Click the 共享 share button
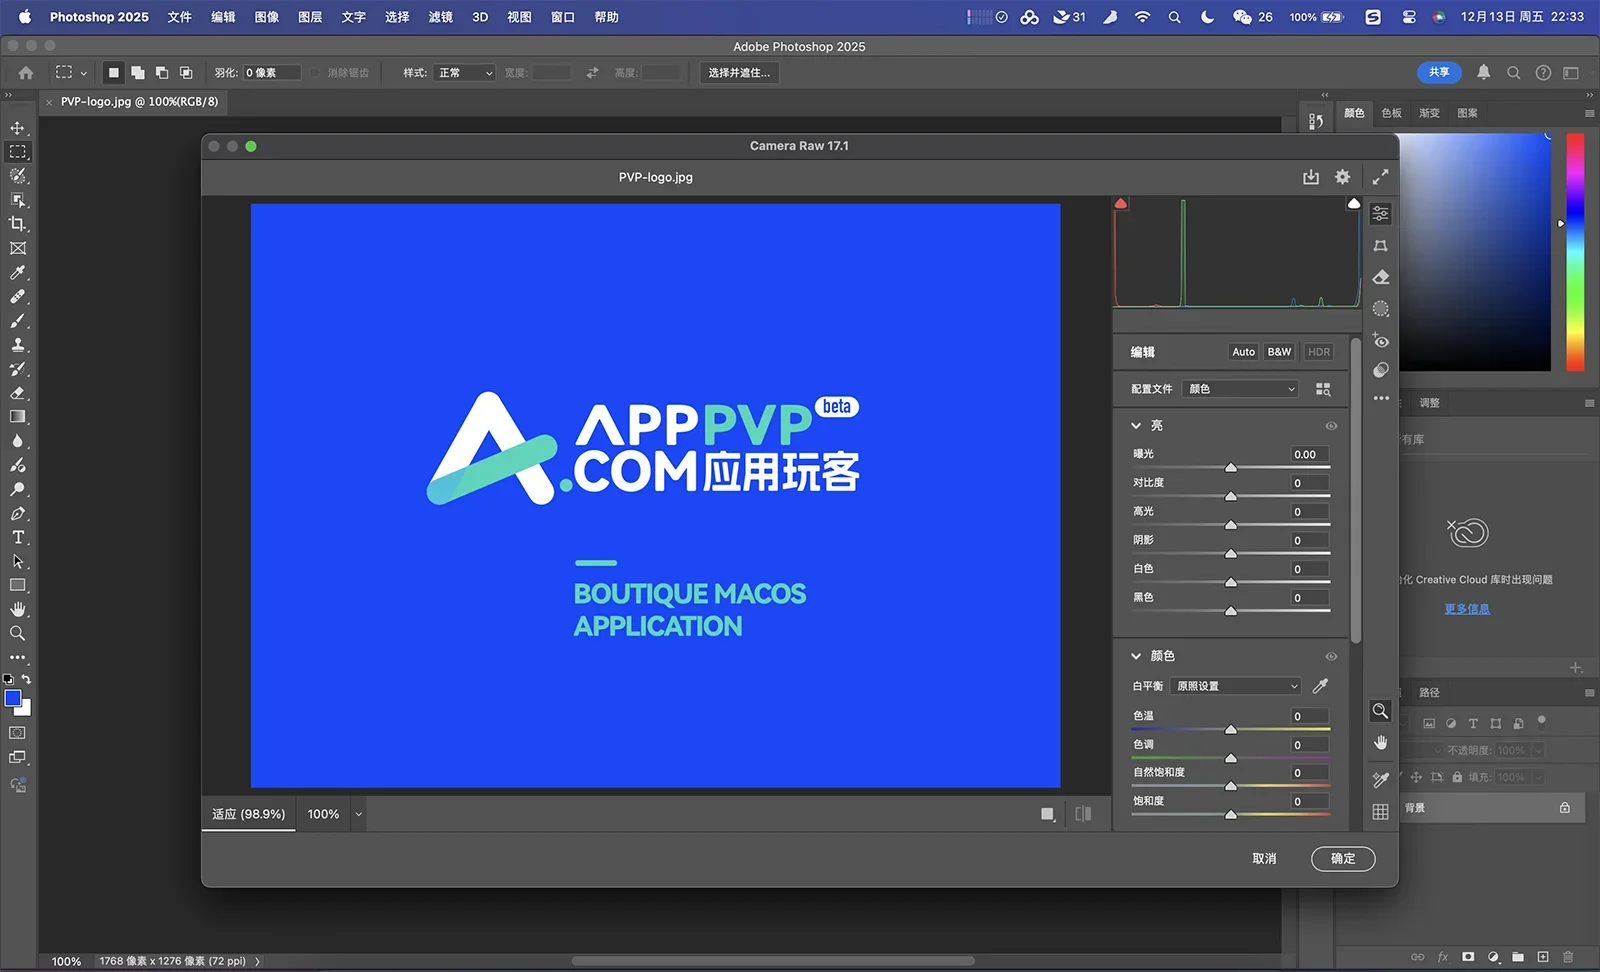 tap(1439, 72)
